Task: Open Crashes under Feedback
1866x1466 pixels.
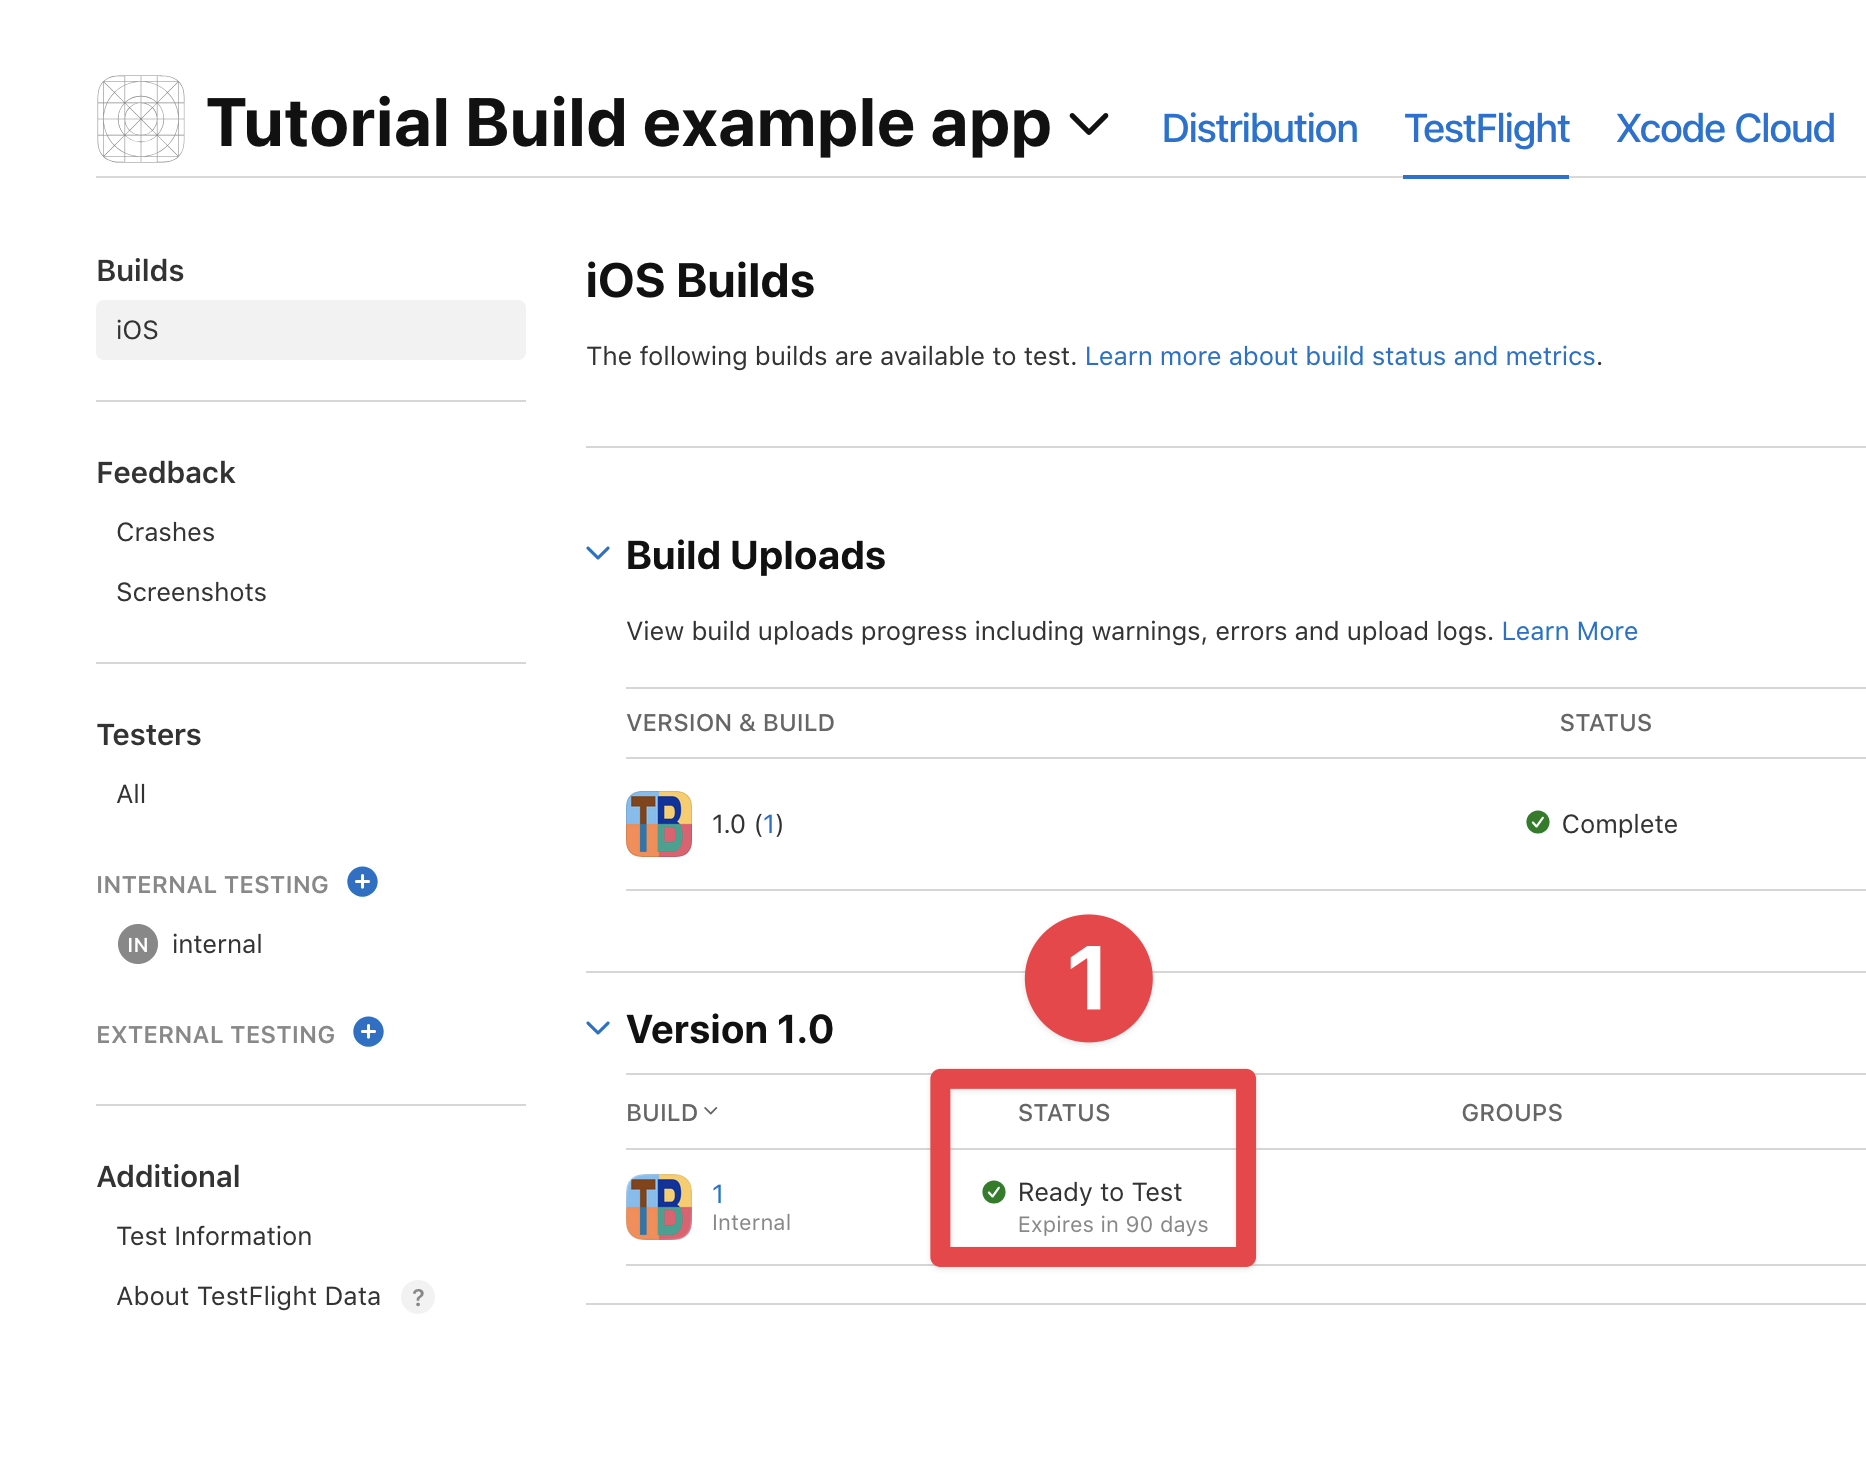Action: [x=165, y=532]
